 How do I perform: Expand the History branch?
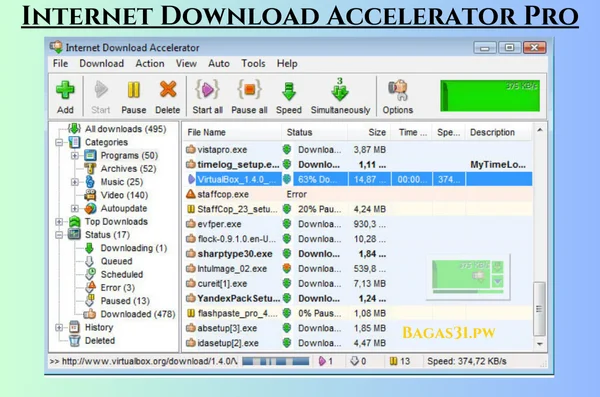[59, 328]
